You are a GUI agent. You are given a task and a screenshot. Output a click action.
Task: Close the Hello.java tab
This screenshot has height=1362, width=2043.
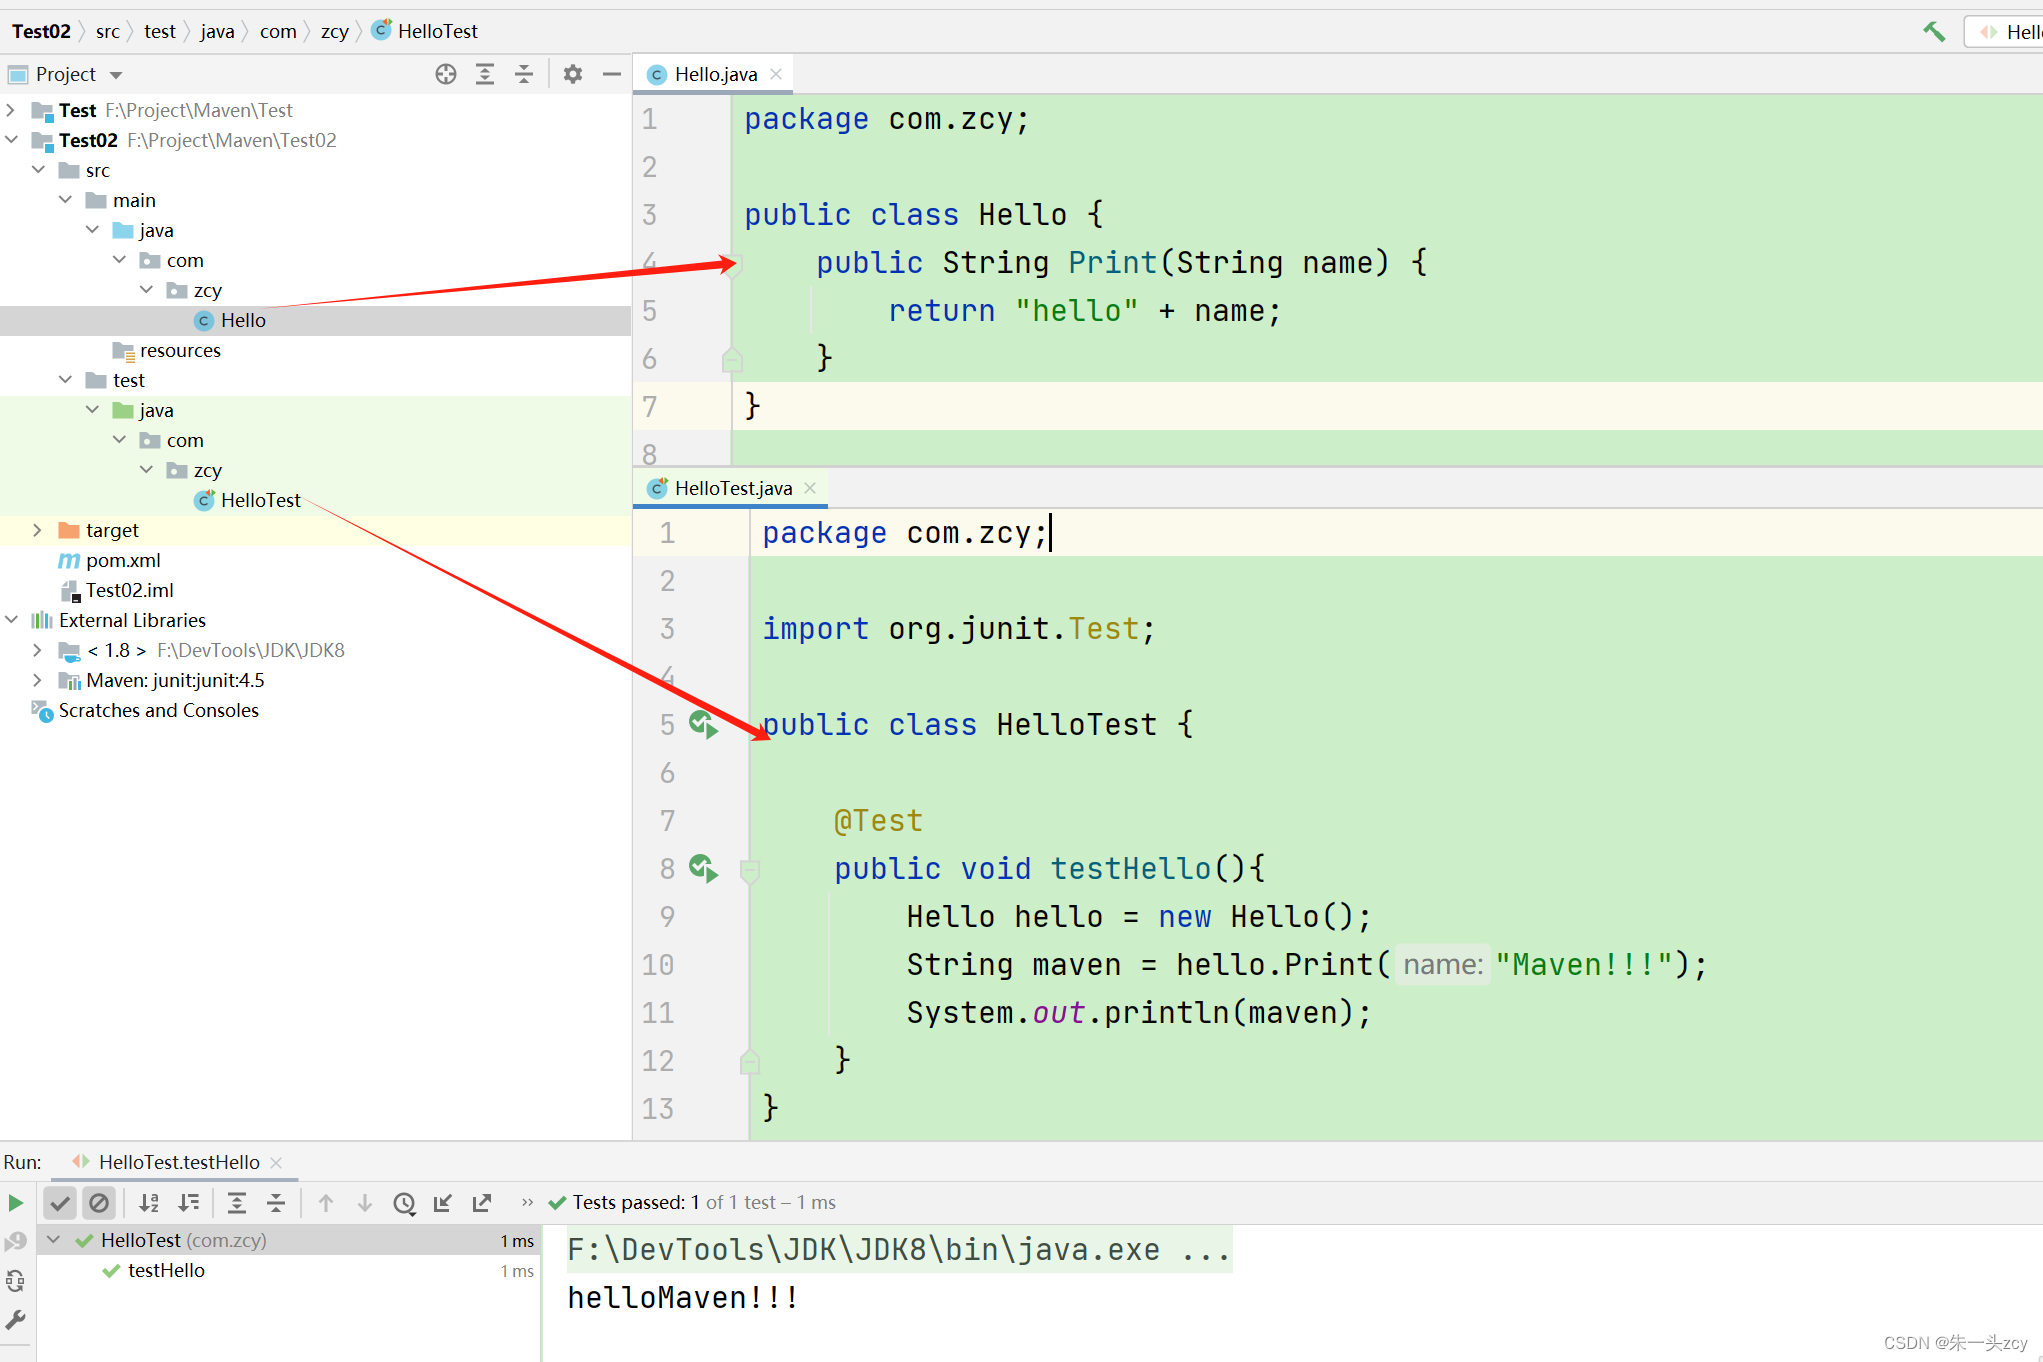pyautogui.click(x=776, y=74)
